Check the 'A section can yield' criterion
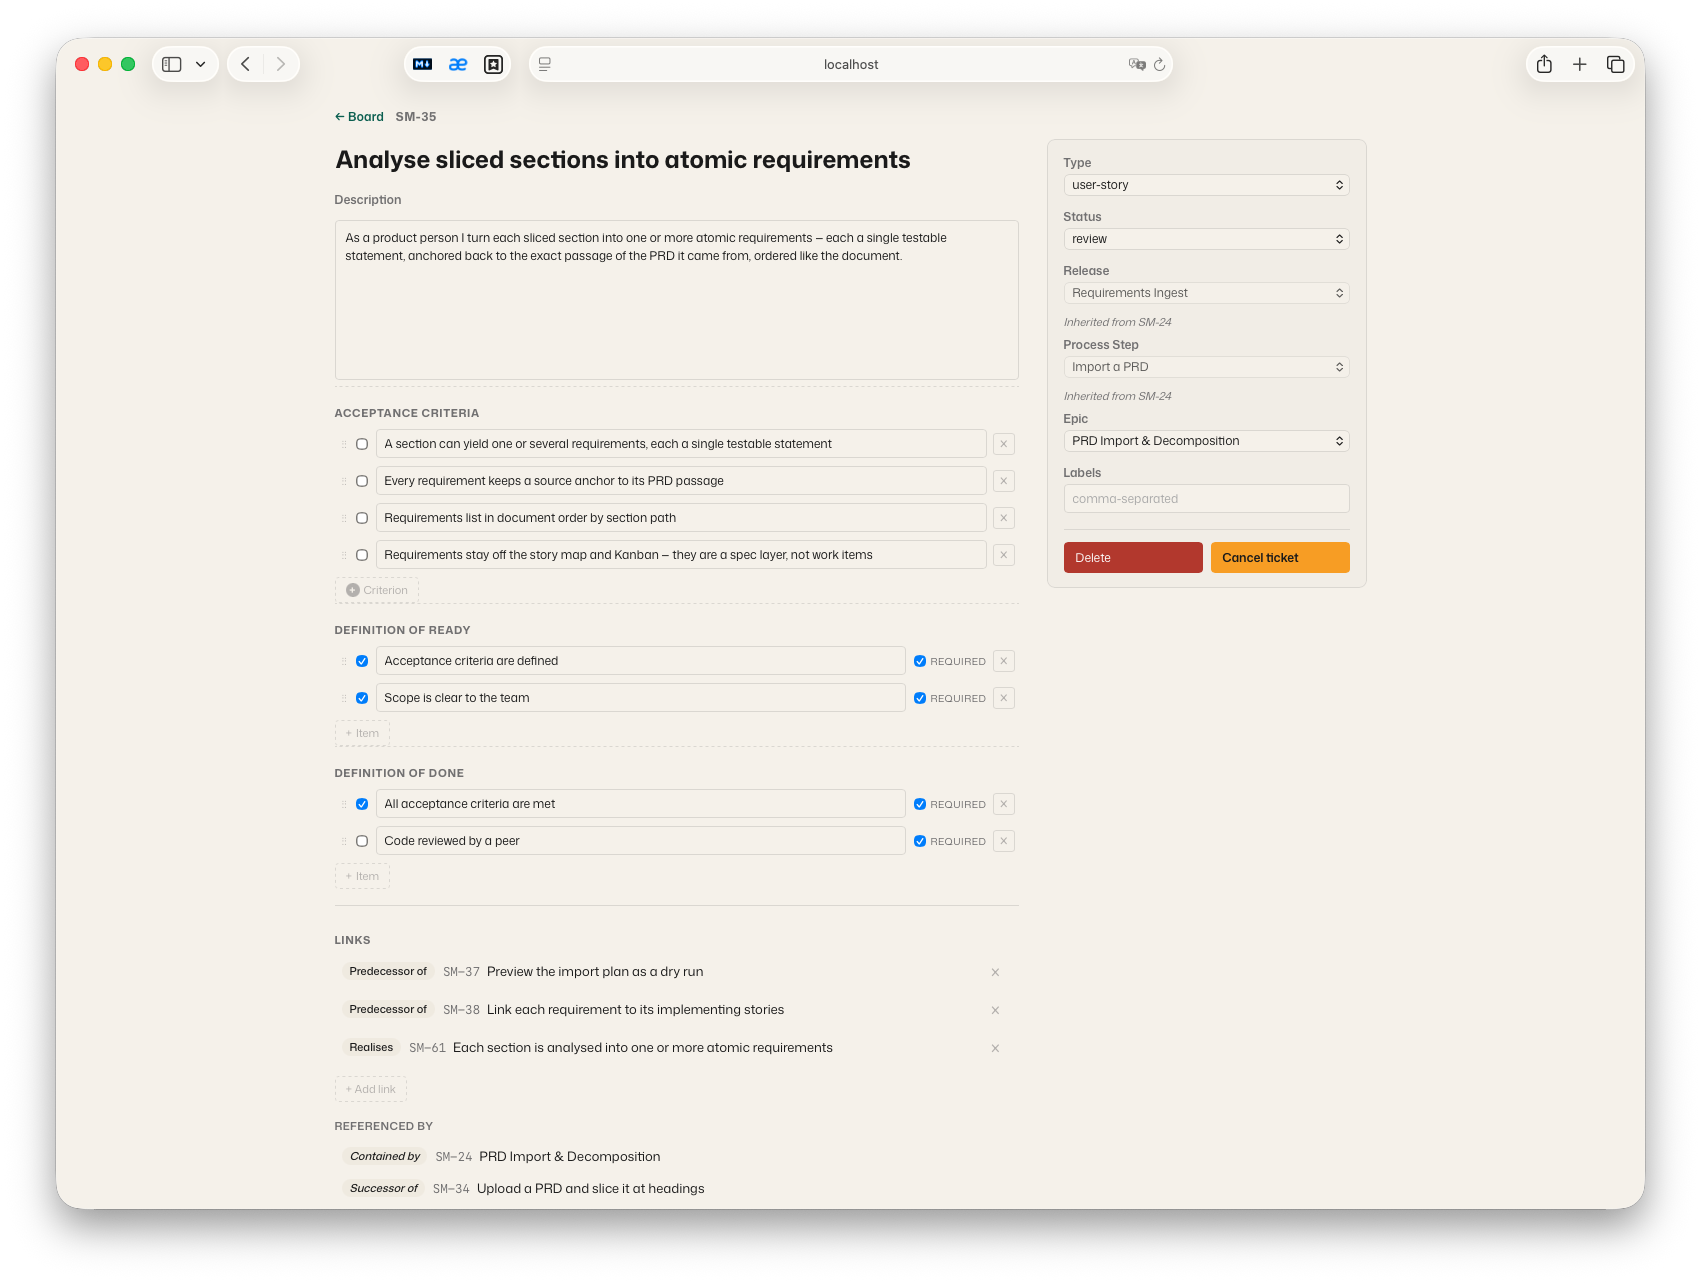 pos(362,444)
